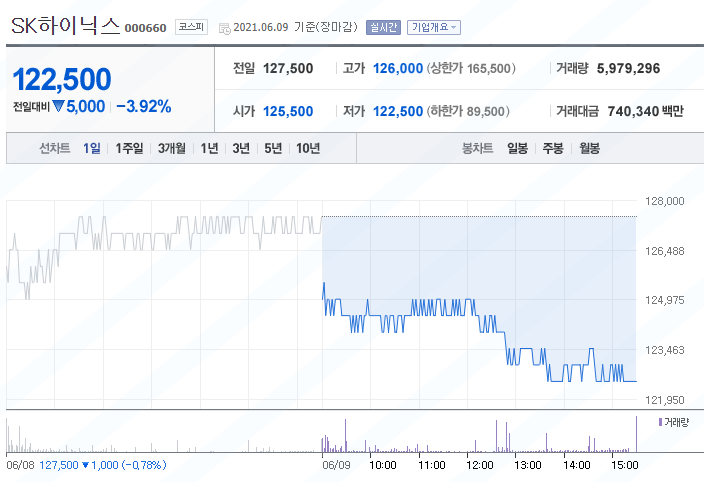704x482 pixels.
Task: Open the 기업개요 dropdown
Action: click(x=434, y=27)
